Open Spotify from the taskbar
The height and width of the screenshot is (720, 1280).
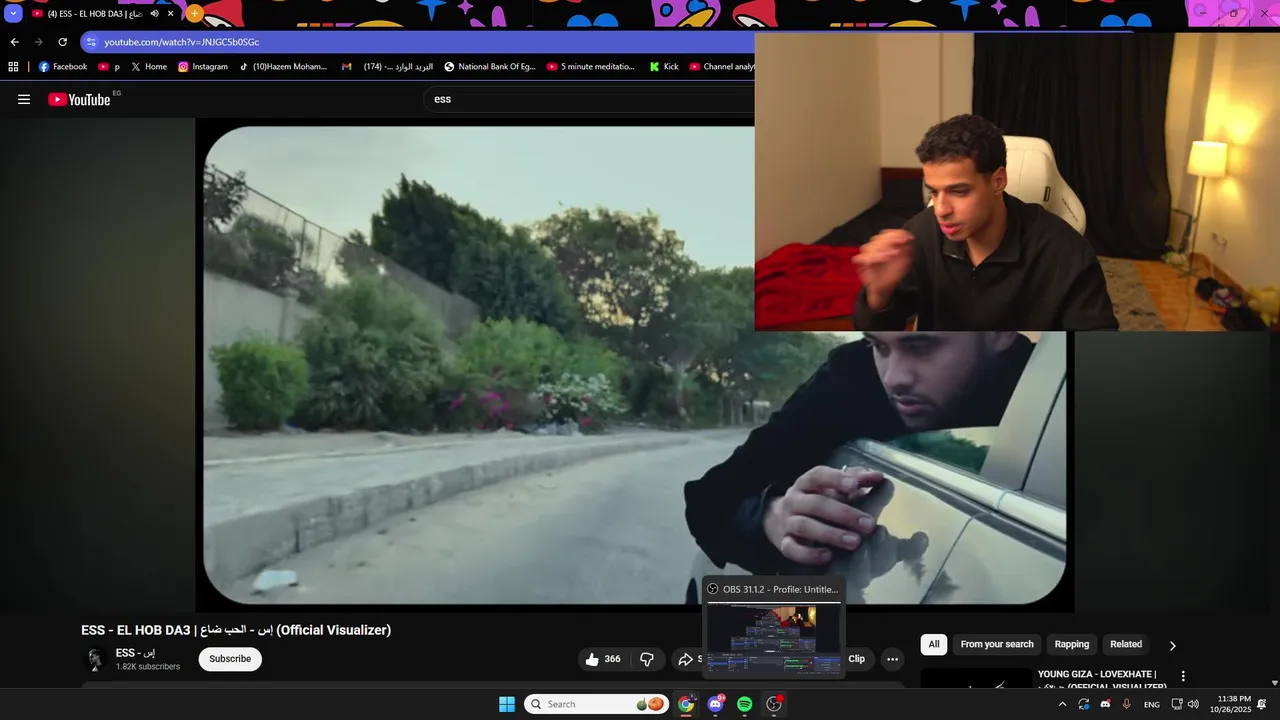point(744,704)
